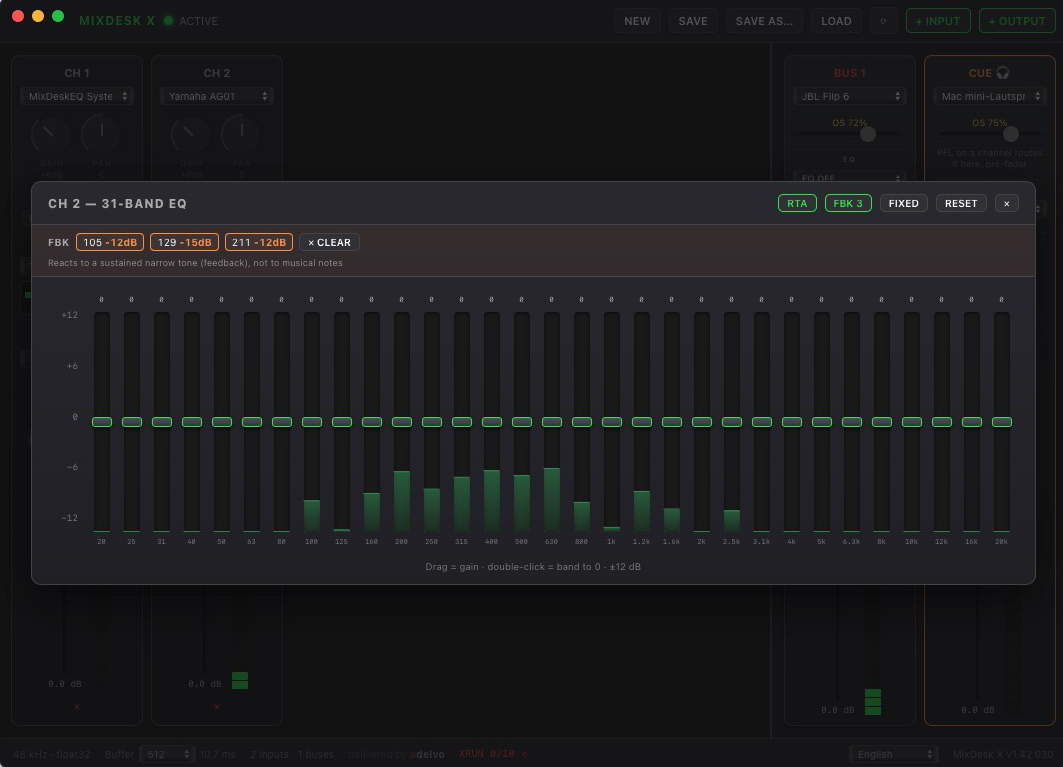
Task: Click the 630 Hz band slider handle
Action: 552,422
